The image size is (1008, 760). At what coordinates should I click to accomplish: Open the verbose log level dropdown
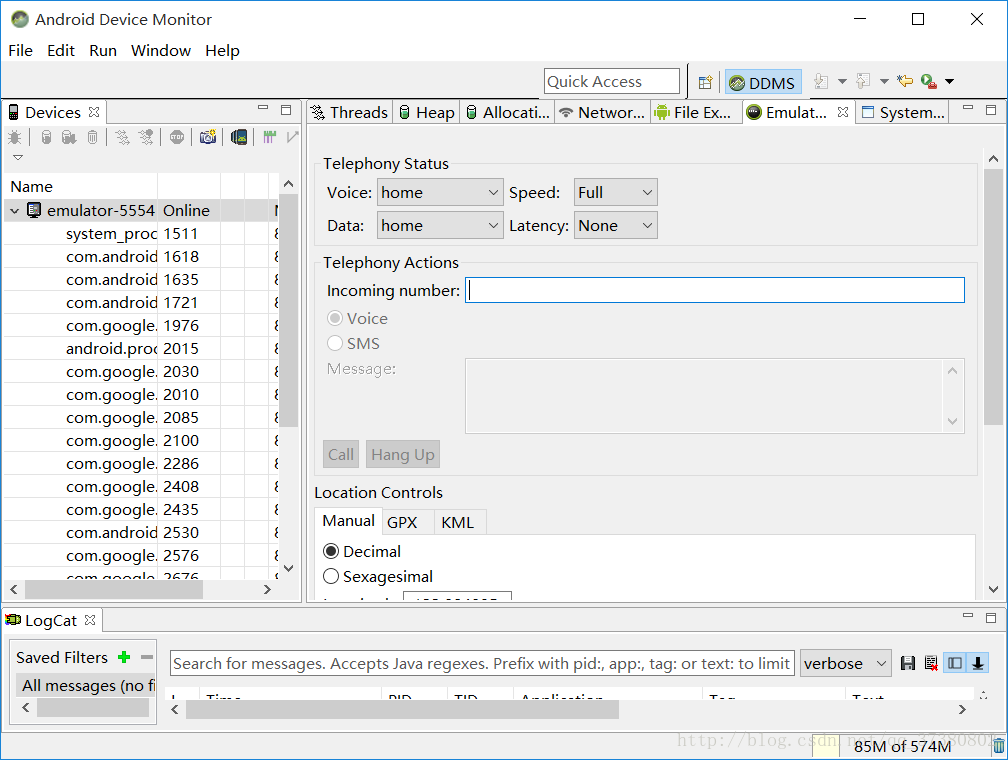(x=845, y=663)
